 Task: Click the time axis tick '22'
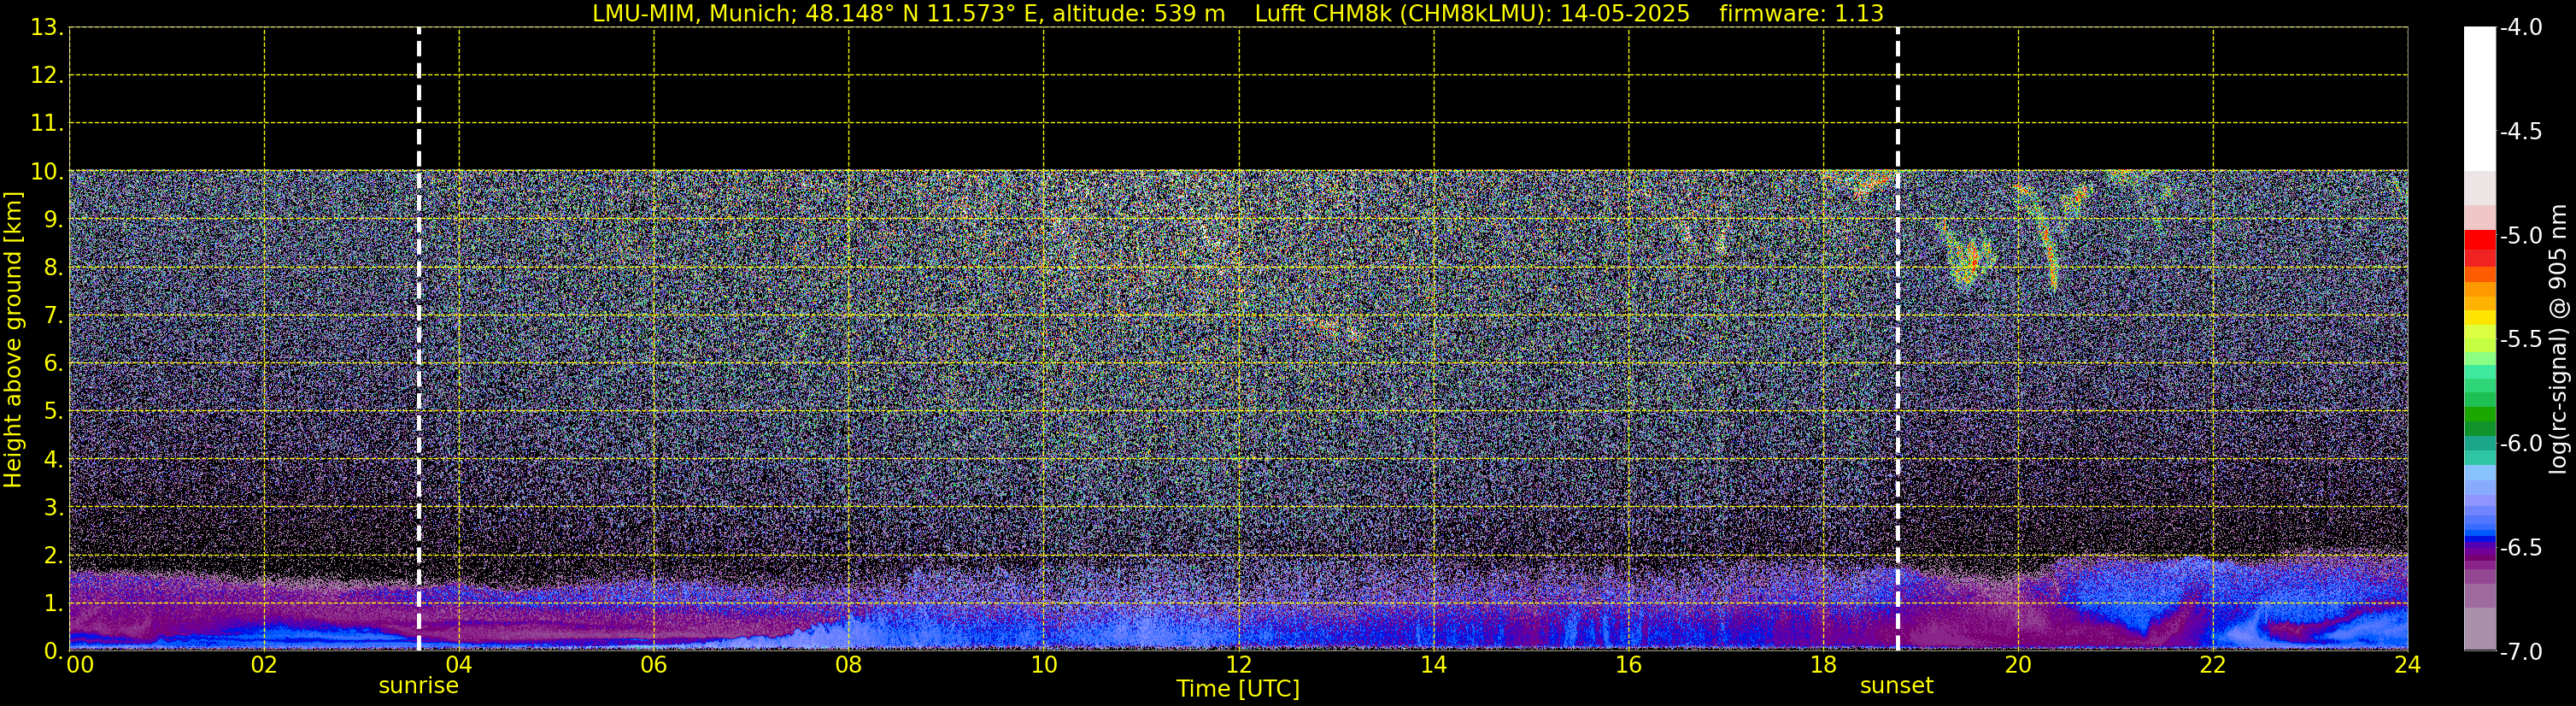[2213, 665]
